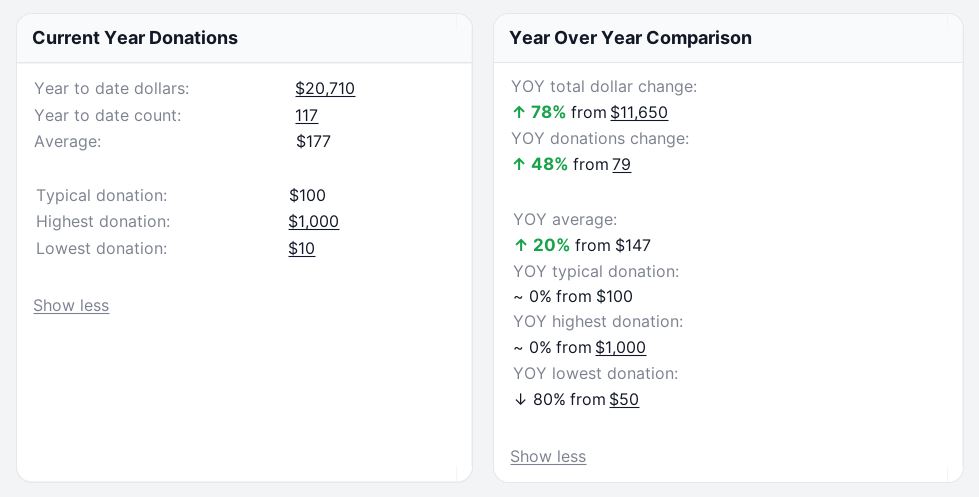Click the $177 average value
The width and height of the screenshot is (979, 497).
point(313,142)
